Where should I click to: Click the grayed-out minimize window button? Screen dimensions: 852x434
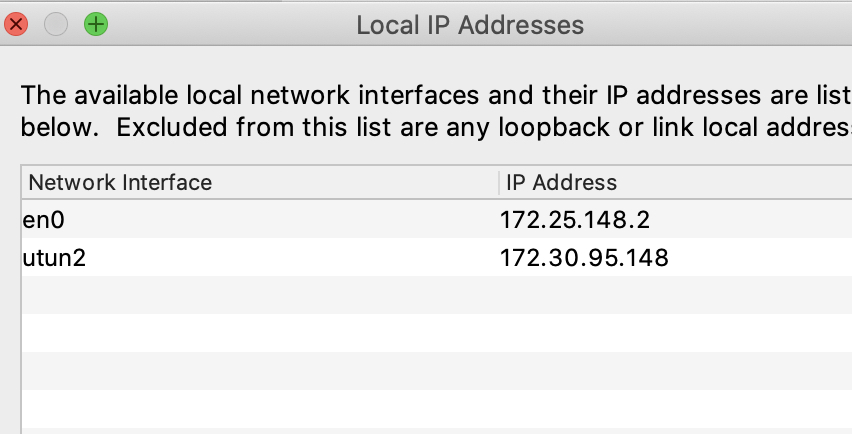pos(56,24)
